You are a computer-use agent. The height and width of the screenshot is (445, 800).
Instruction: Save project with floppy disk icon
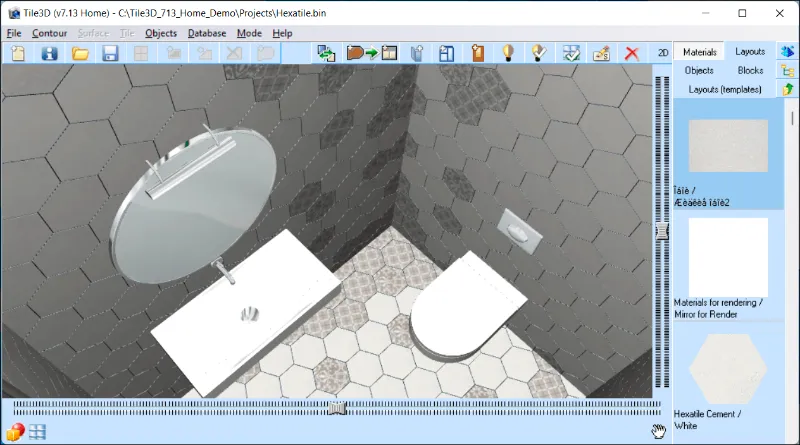pos(111,53)
